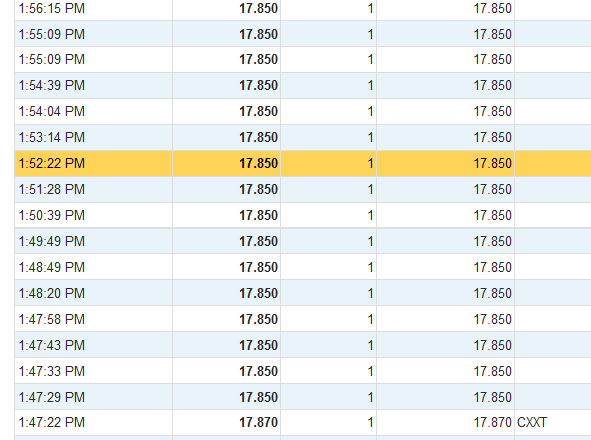
Task: Select the 1:50:39 PM trade row
Action: [x=303, y=215]
